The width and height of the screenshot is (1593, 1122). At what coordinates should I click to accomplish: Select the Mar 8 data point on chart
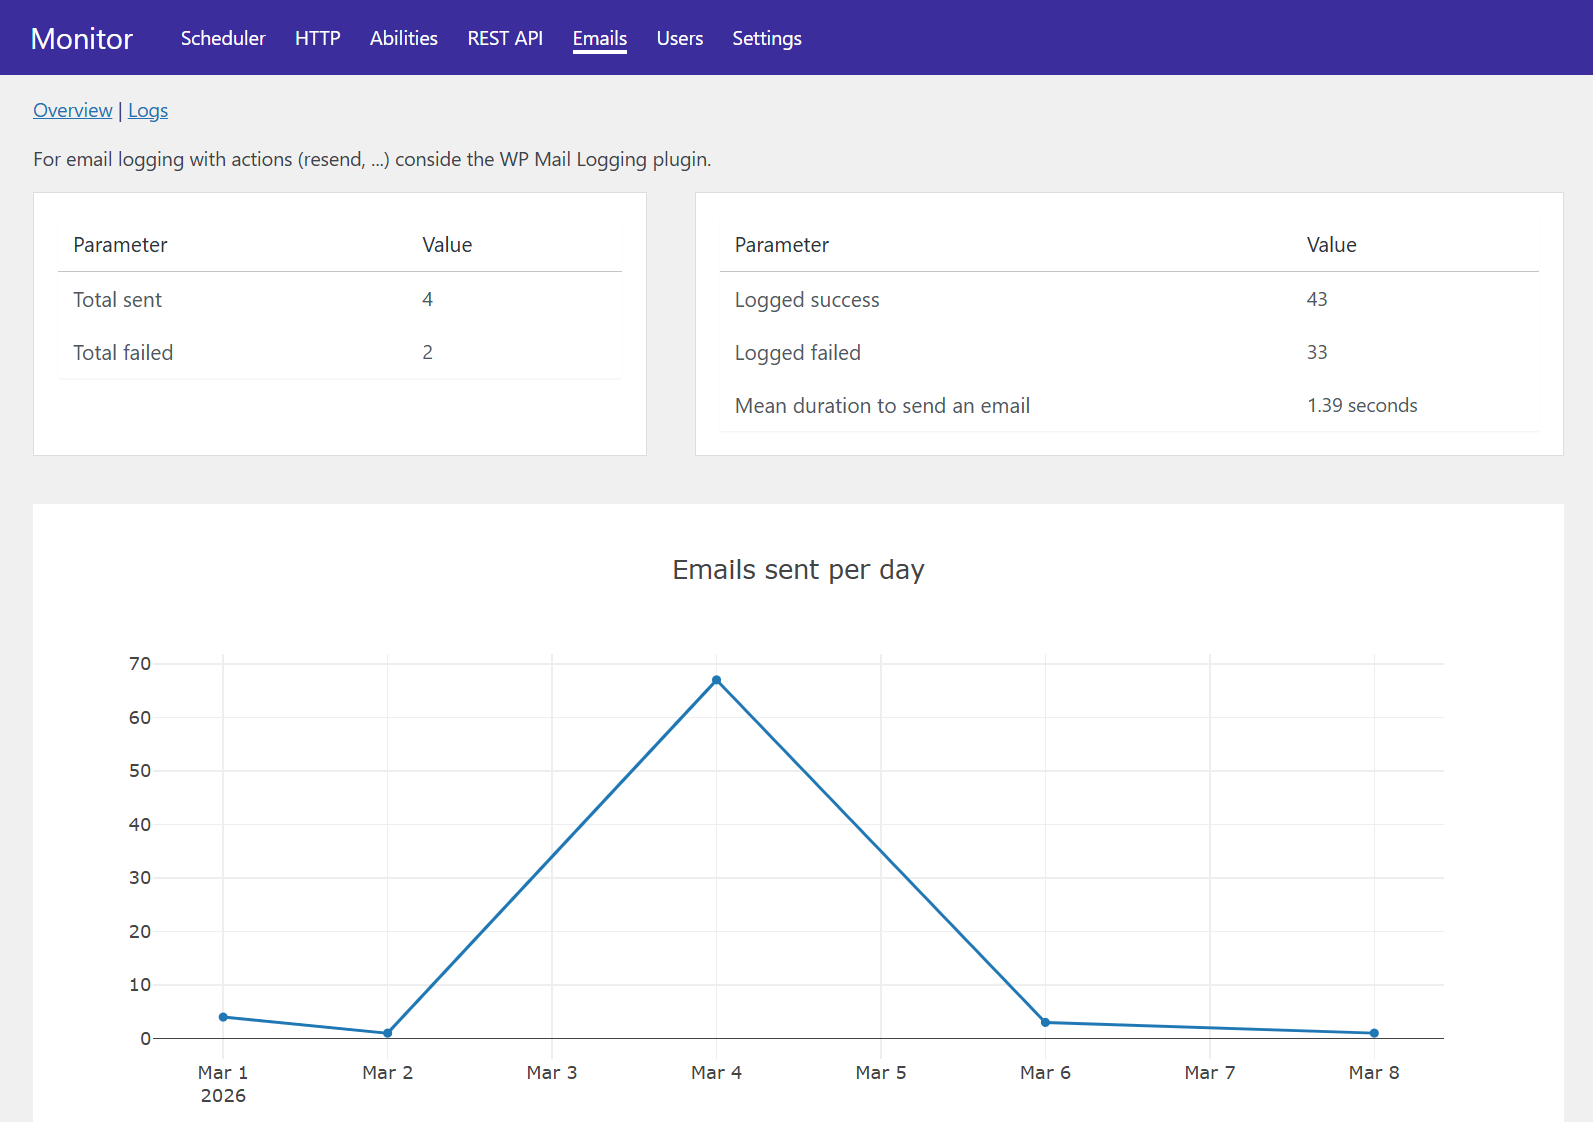[x=1374, y=1033]
